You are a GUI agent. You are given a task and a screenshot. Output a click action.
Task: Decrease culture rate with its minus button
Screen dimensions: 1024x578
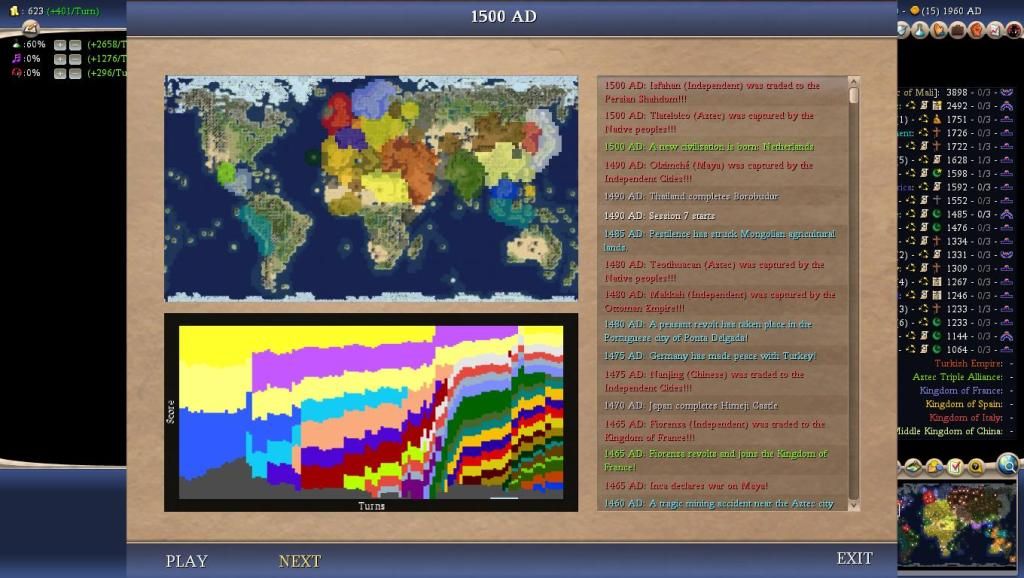pyautogui.click(x=75, y=59)
